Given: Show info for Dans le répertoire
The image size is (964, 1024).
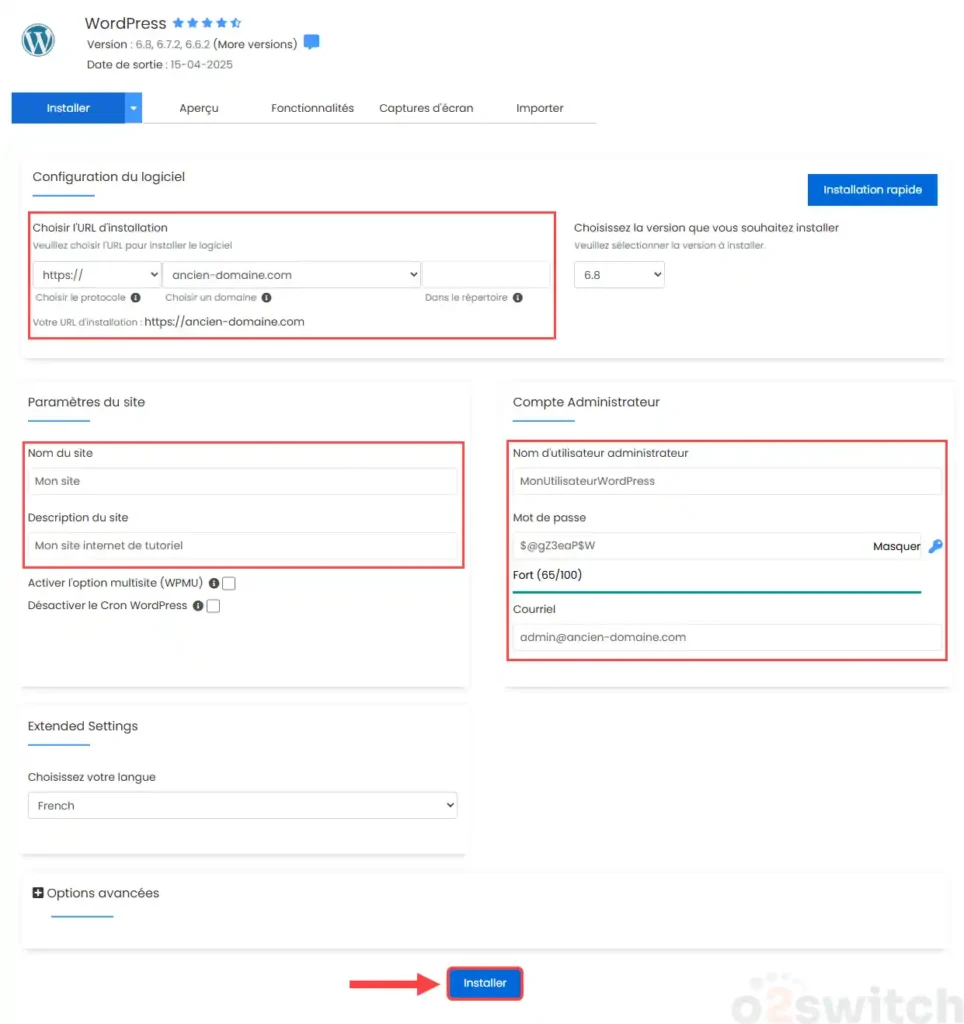Looking at the screenshot, I should pos(517,298).
